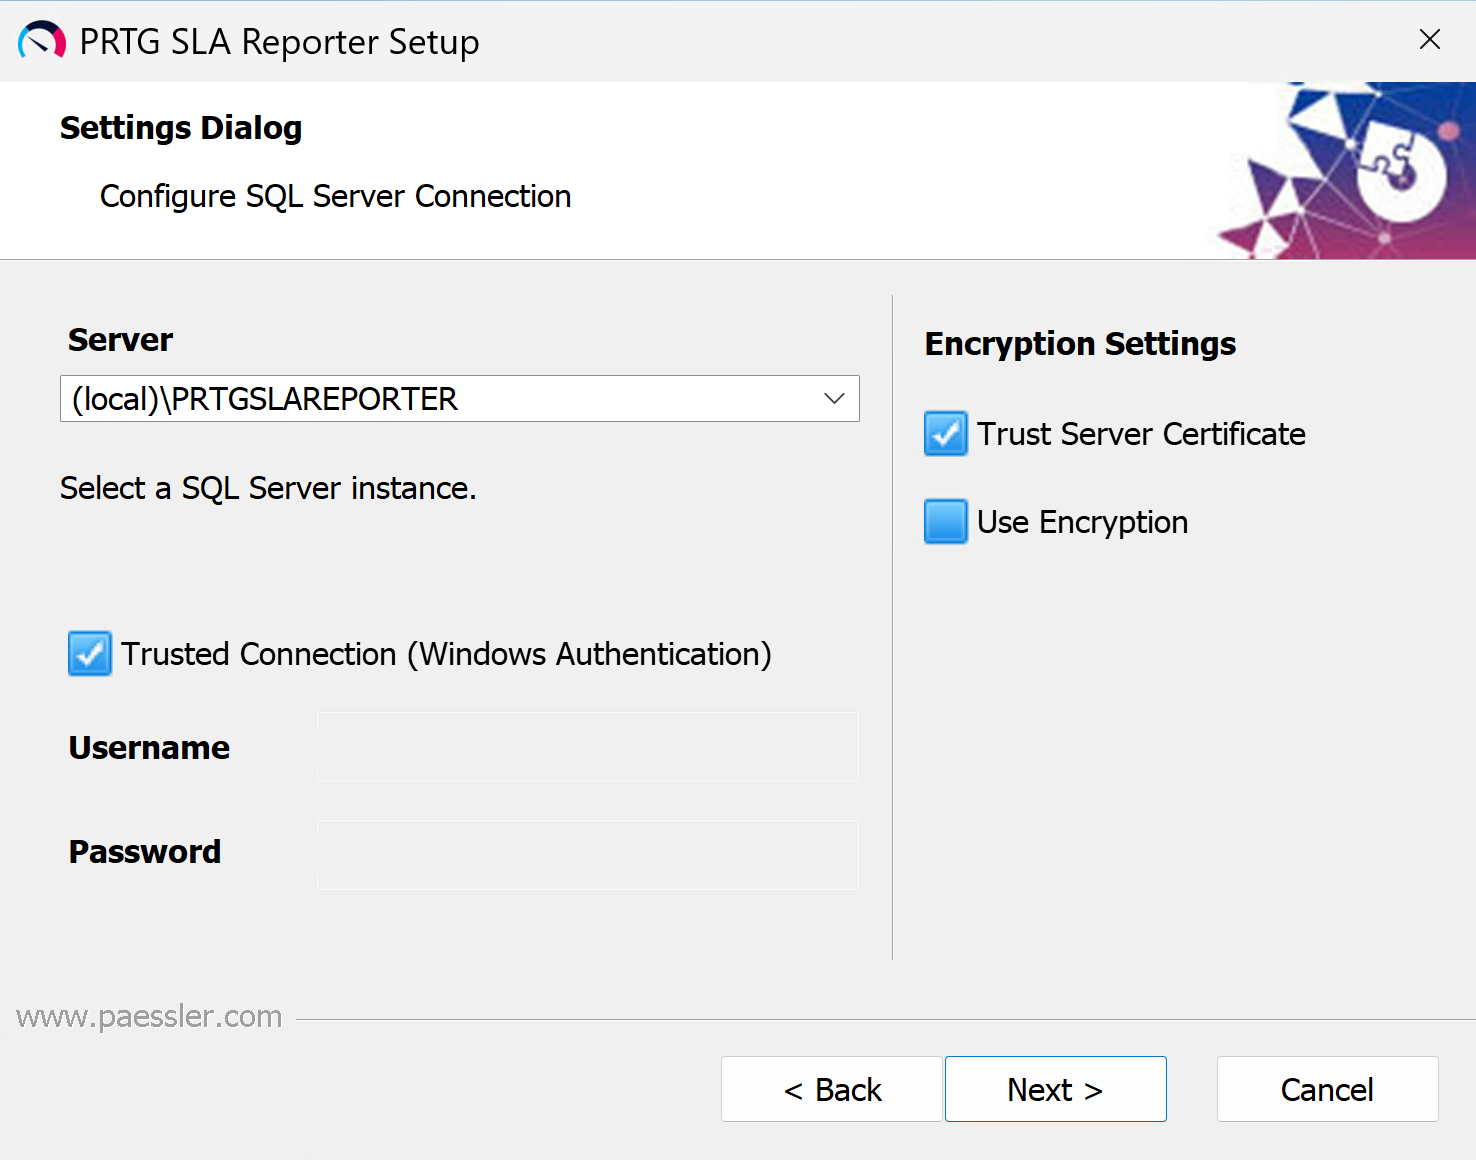Viewport: 1476px width, 1160px height.
Task: Click the 'Username' label
Action: tap(149, 748)
